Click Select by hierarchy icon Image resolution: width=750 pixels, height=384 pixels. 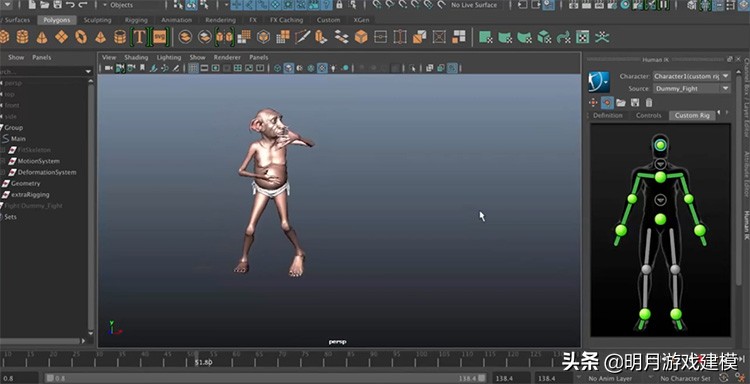click(x=178, y=5)
